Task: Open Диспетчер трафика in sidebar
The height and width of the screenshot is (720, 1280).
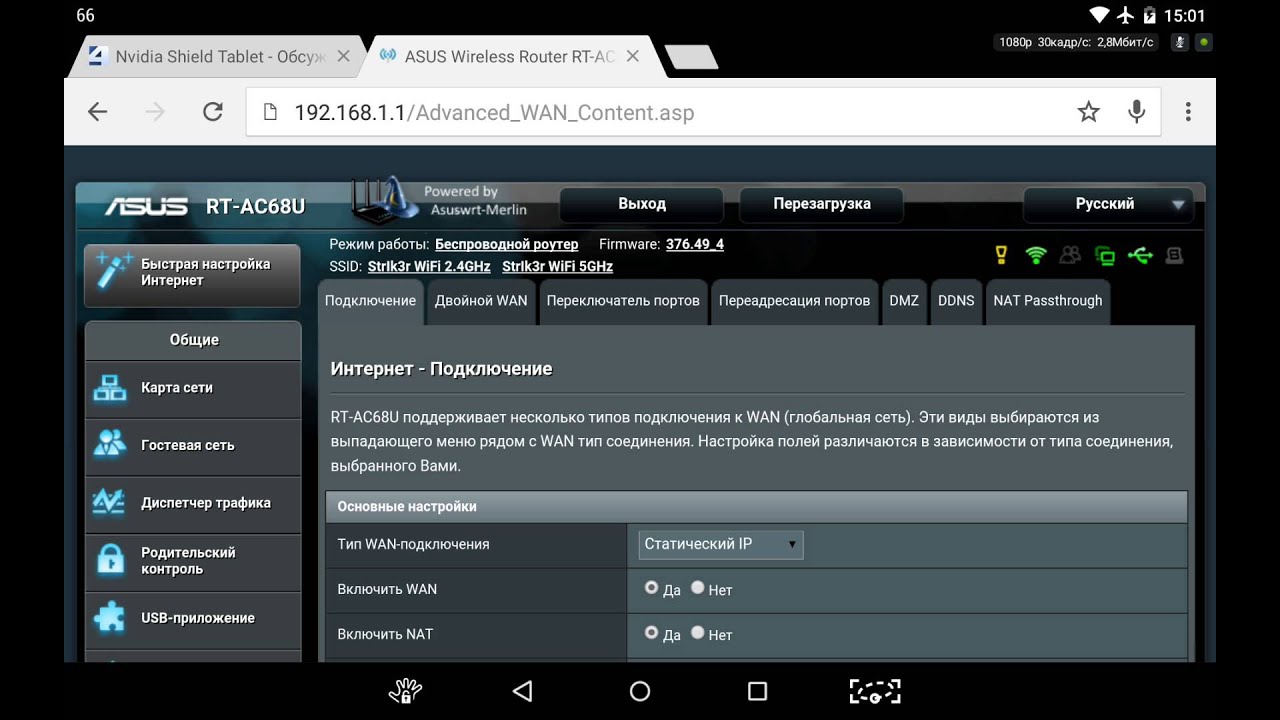Action: [193, 503]
